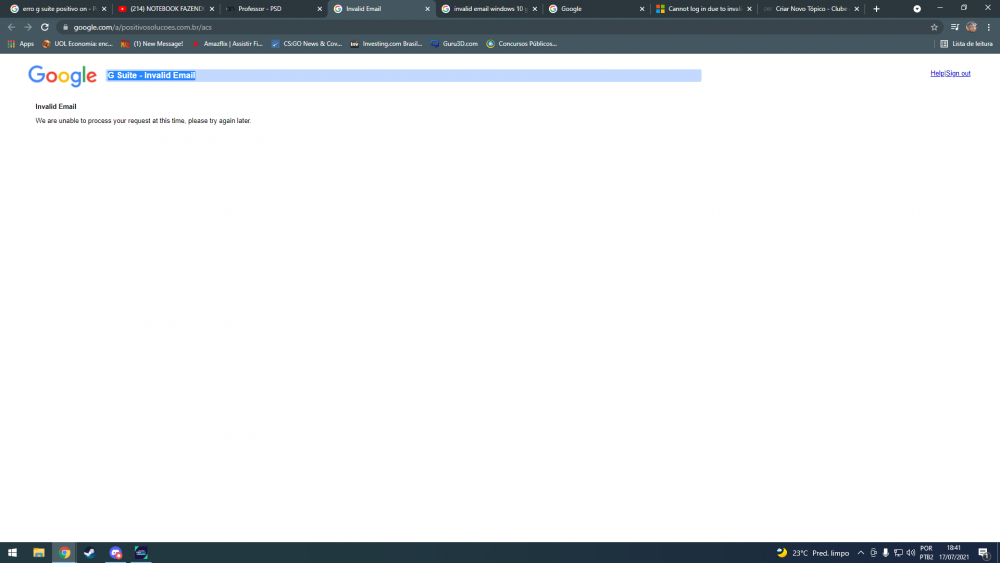Viewport: 1000px width, 563px height.
Task: Open the Lista de leitura reading list
Action: [x=966, y=44]
